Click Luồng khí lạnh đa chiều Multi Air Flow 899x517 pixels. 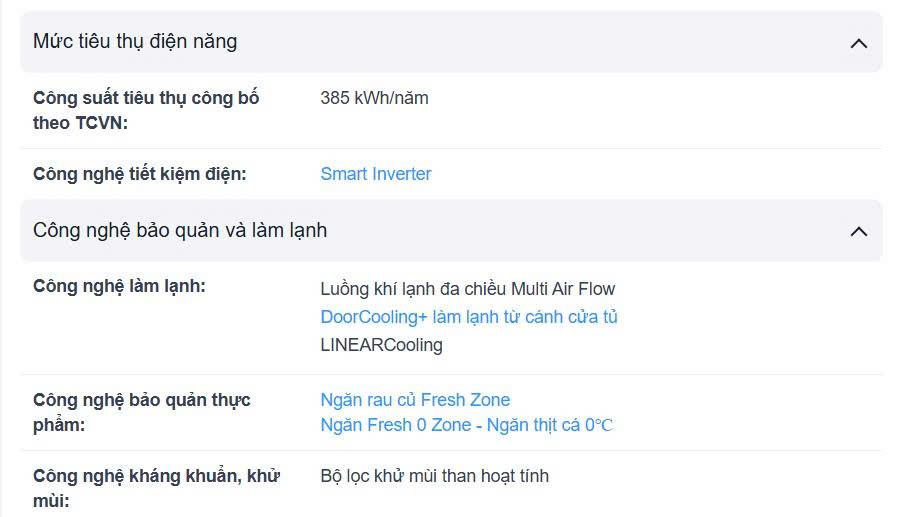click(467, 289)
